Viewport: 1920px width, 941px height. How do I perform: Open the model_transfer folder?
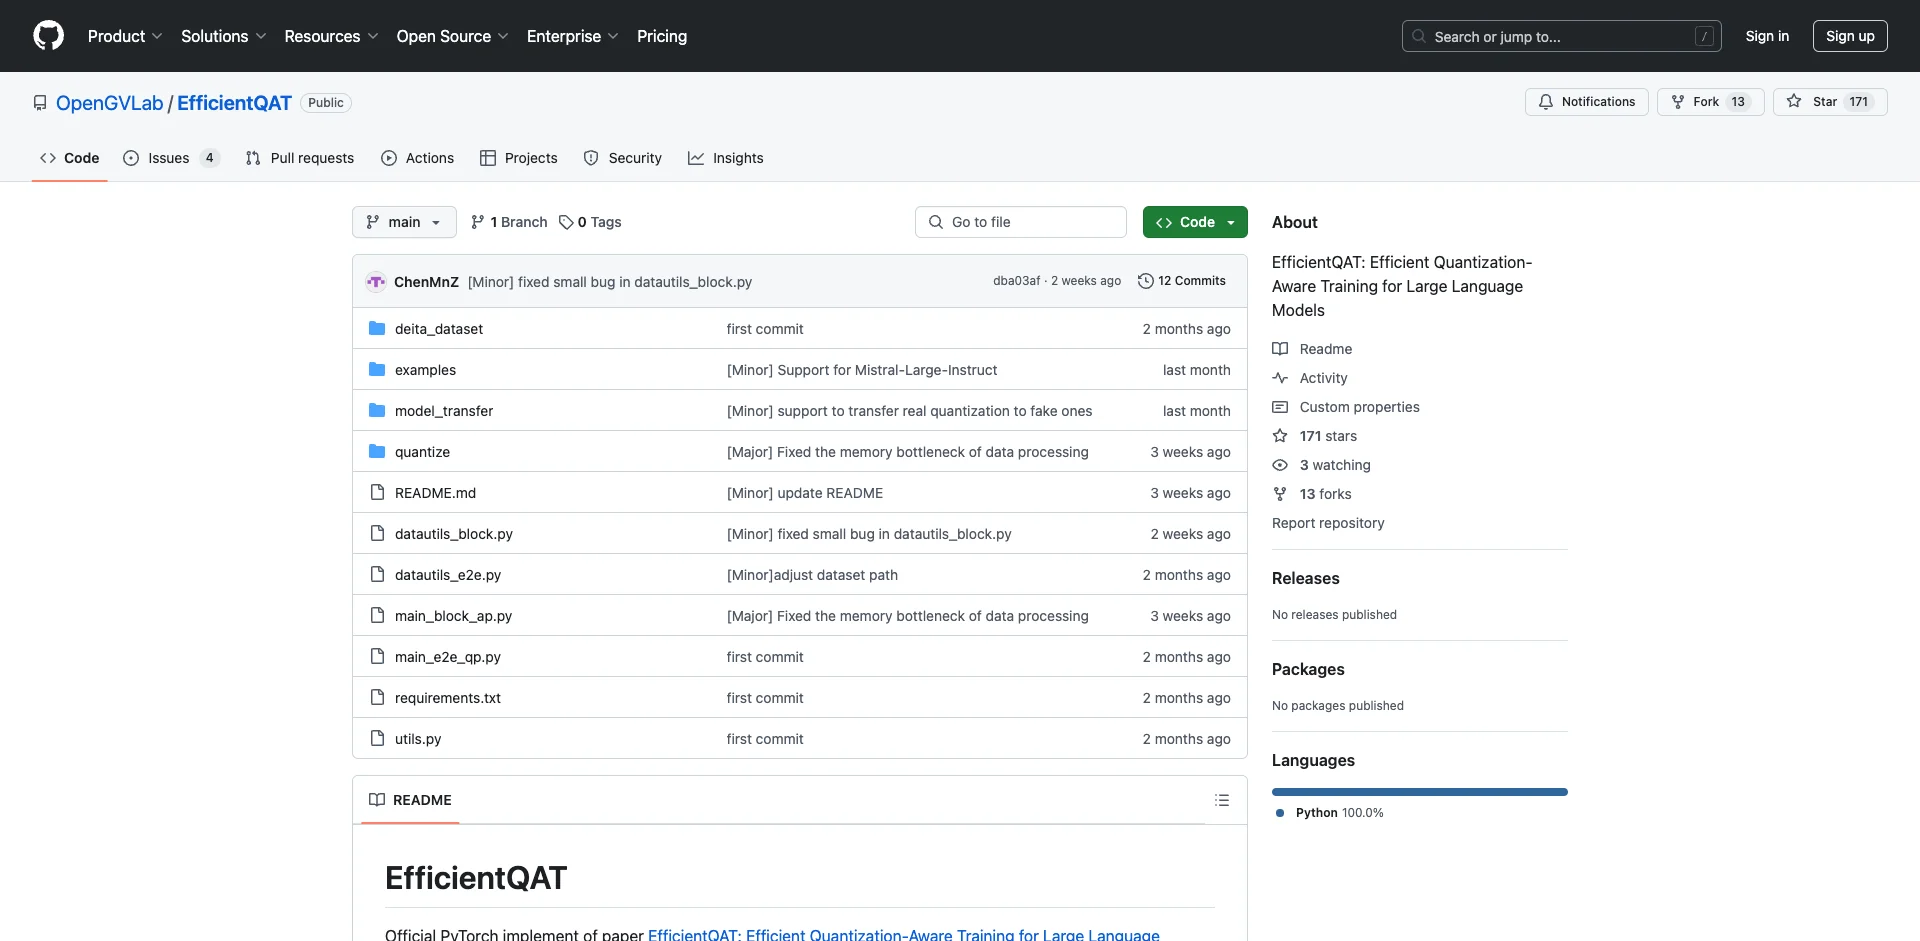[443, 411]
